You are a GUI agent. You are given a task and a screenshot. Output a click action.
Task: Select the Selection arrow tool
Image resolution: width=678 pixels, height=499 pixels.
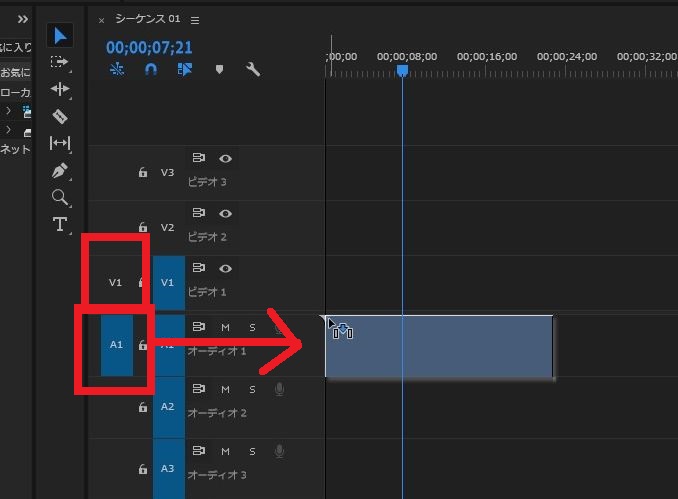click(60, 36)
